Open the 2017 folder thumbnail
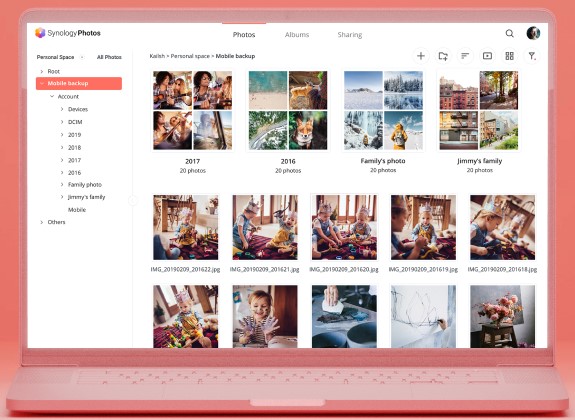The height and width of the screenshot is (420, 575). point(193,110)
